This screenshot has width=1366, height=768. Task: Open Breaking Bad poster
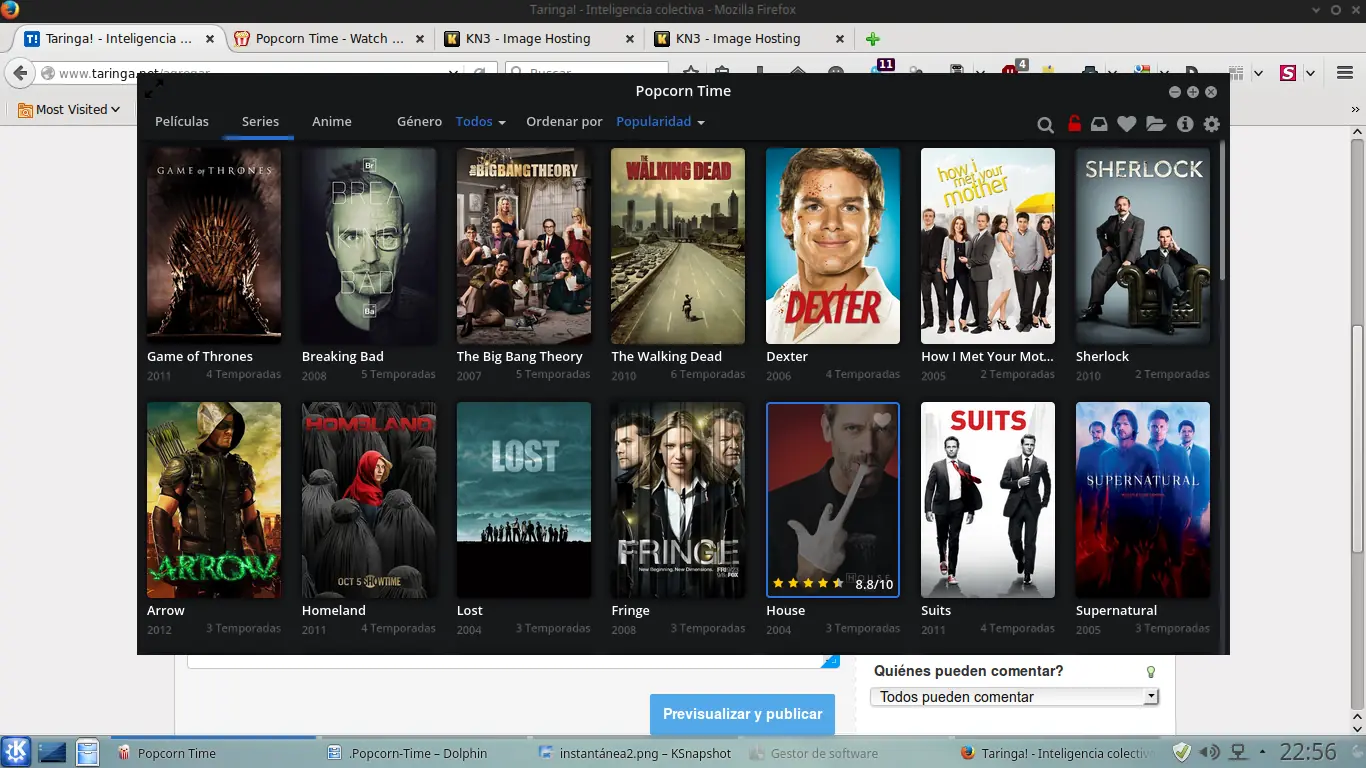click(x=369, y=246)
